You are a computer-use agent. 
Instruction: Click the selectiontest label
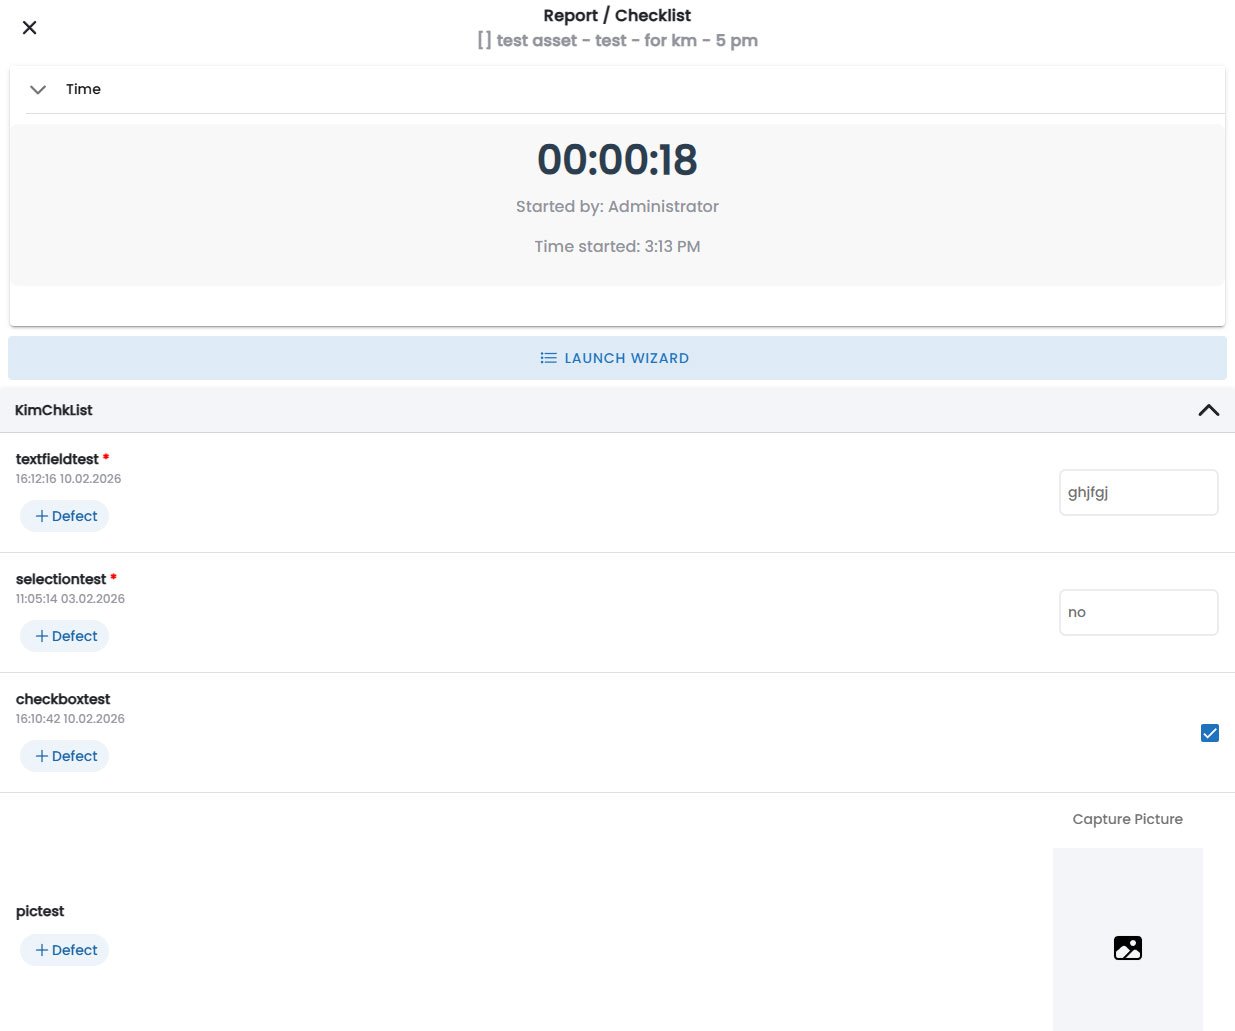click(61, 579)
